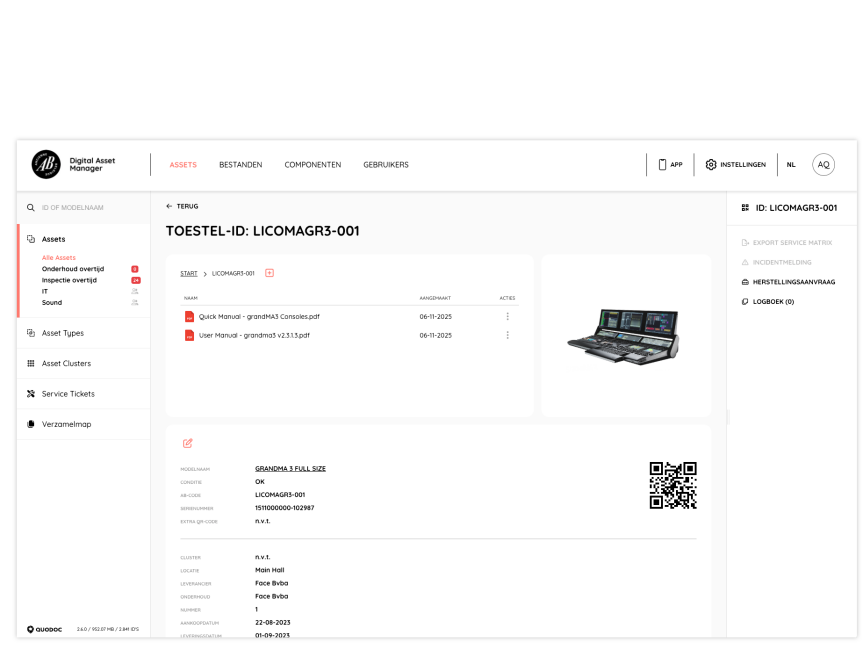Select Assets in the sidebar

53,239
